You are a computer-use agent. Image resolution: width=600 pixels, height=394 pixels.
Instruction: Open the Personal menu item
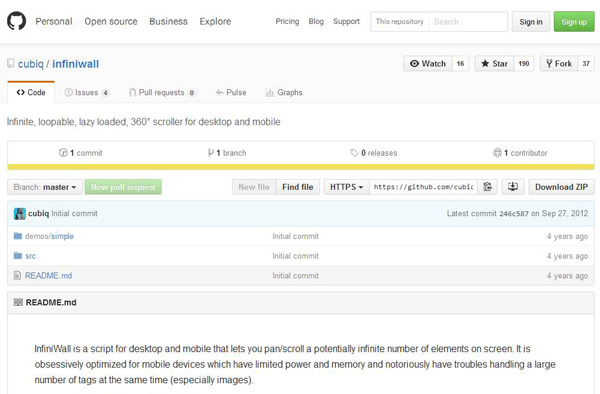(54, 21)
